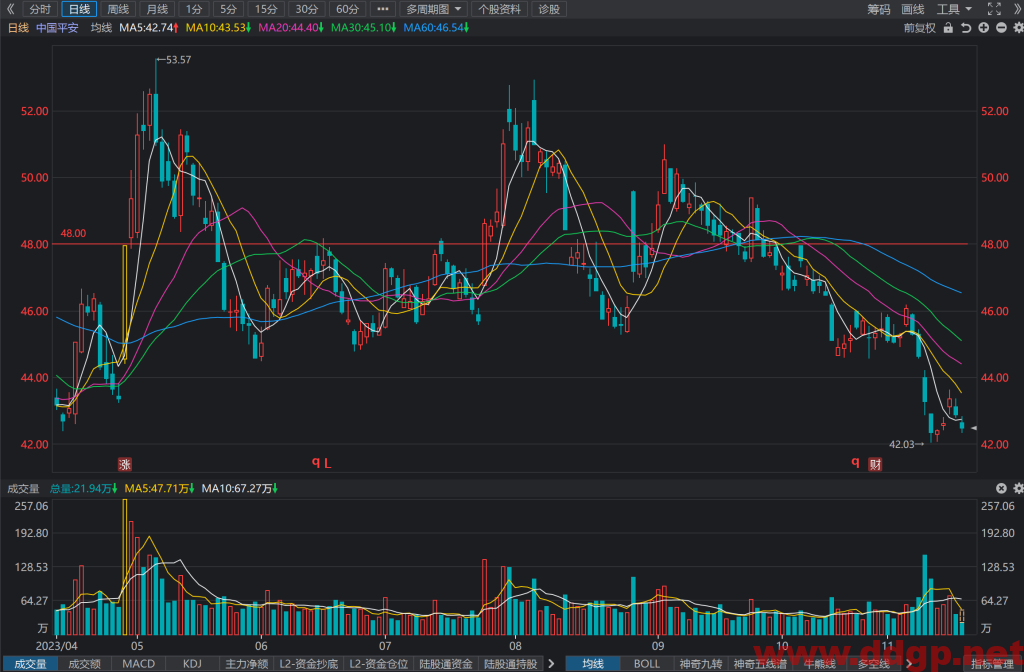Viewport: 1024px width, 672px height.
Task: Toggle fullscreen chart view icon
Action: (994, 9)
